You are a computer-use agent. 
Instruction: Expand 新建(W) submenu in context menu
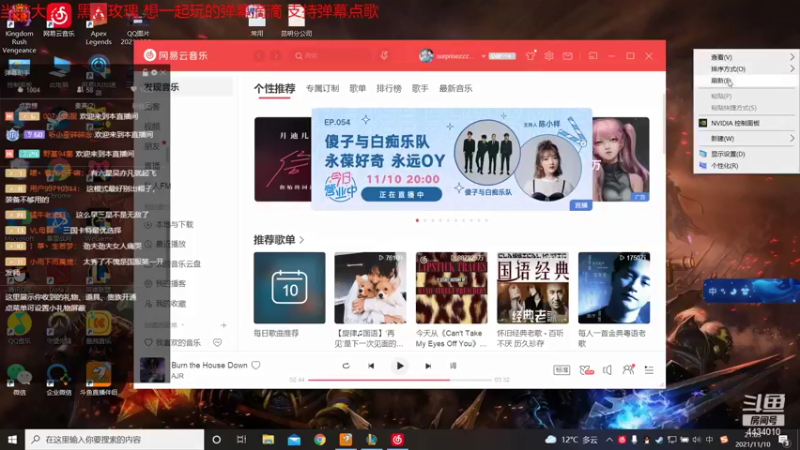[746, 138]
